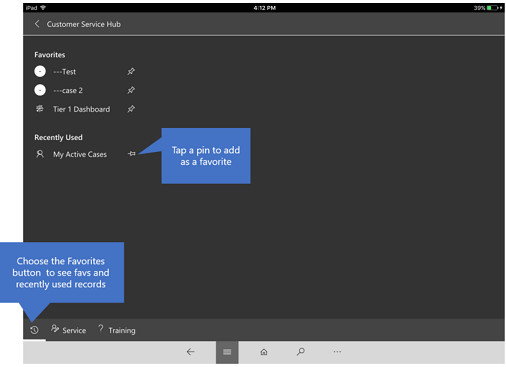Open the more options ellipsis in the bottom bar

point(337,352)
